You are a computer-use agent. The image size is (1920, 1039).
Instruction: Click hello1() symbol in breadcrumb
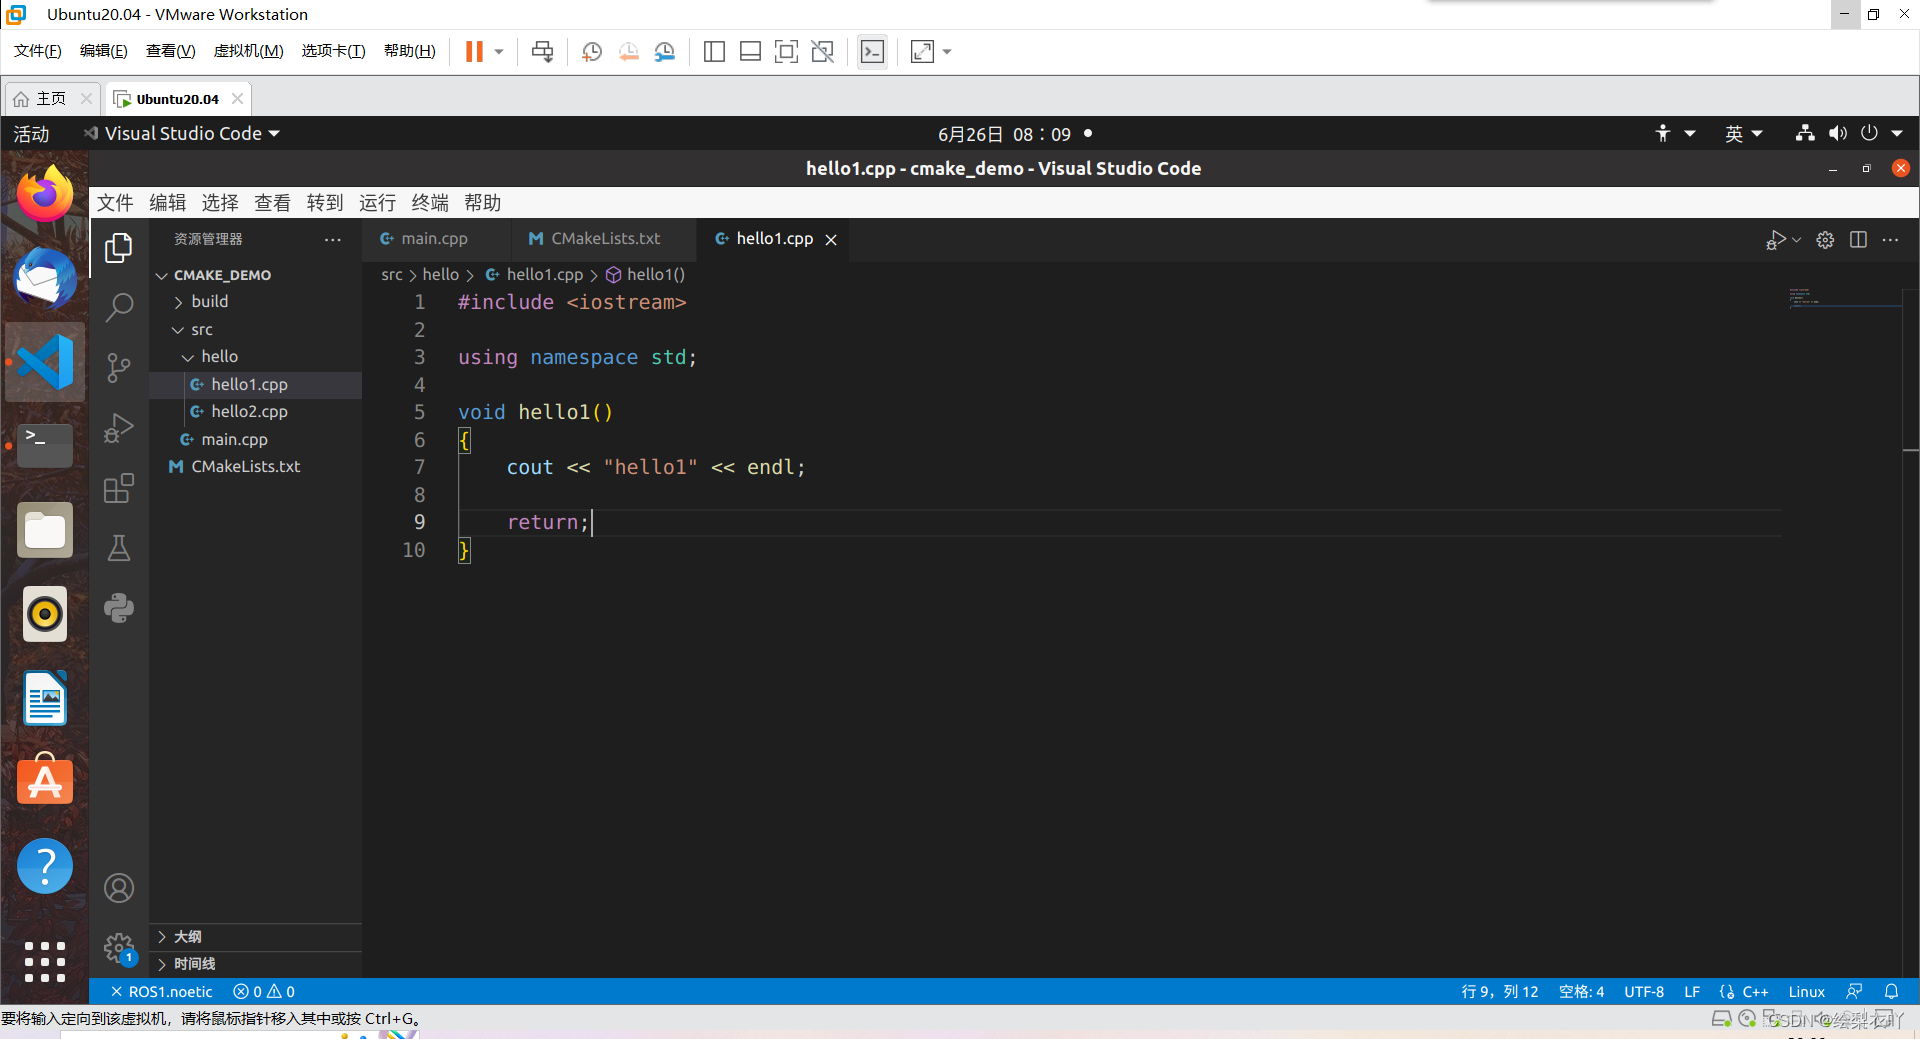[x=646, y=275]
